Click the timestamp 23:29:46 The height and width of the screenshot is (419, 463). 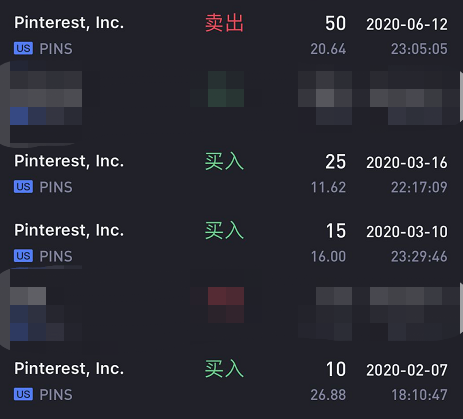(x=419, y=257)
